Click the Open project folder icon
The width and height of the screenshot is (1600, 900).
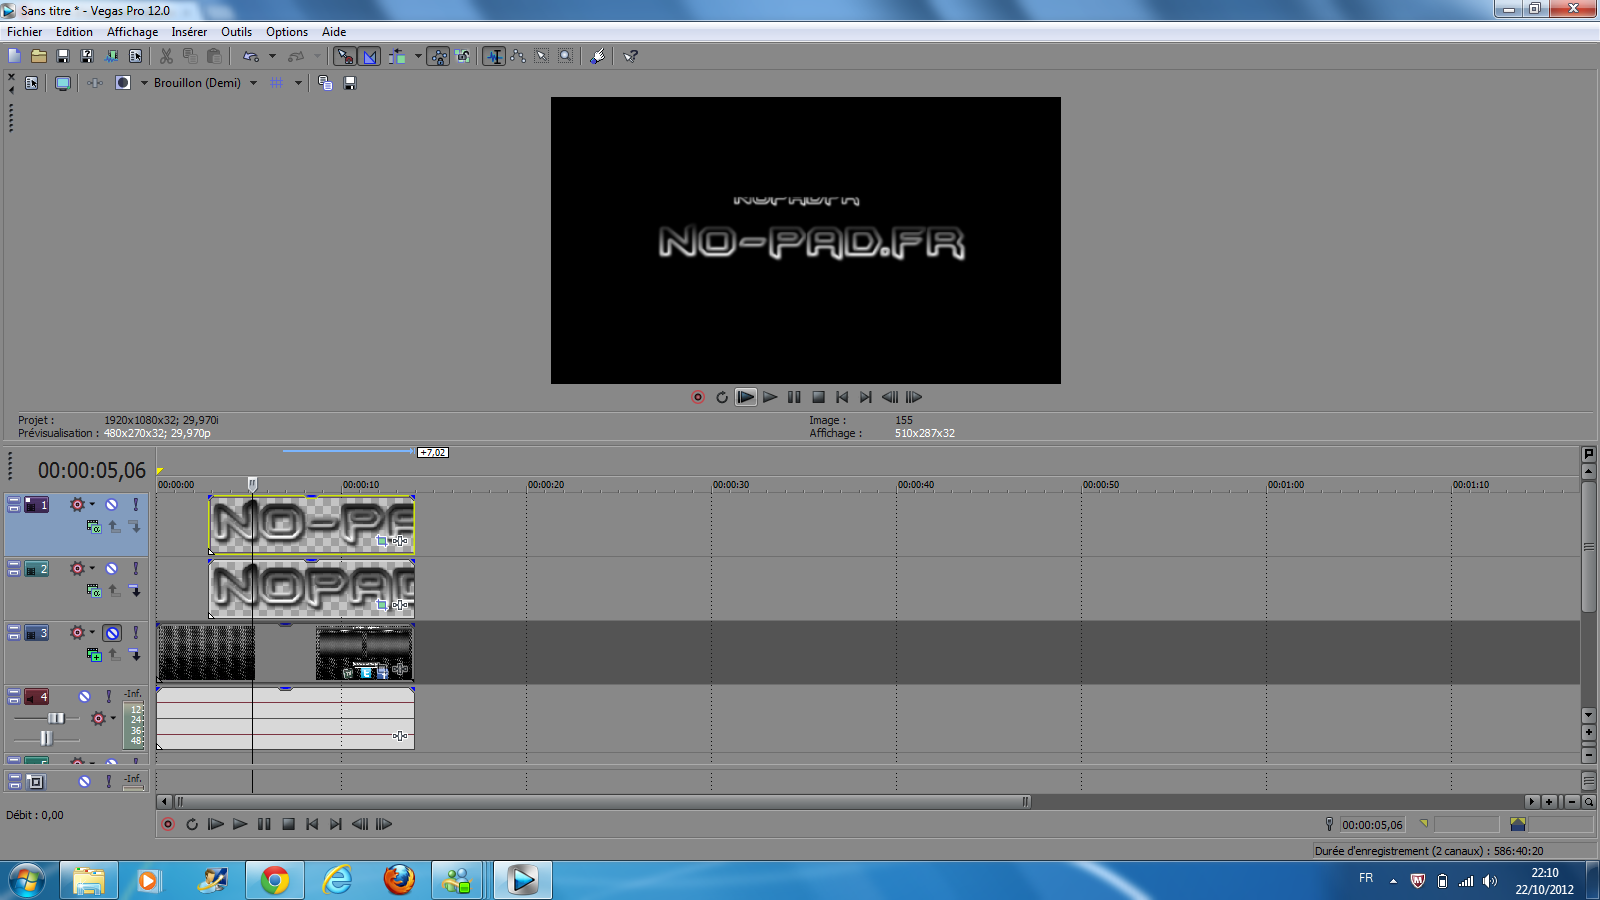(38, 57)
